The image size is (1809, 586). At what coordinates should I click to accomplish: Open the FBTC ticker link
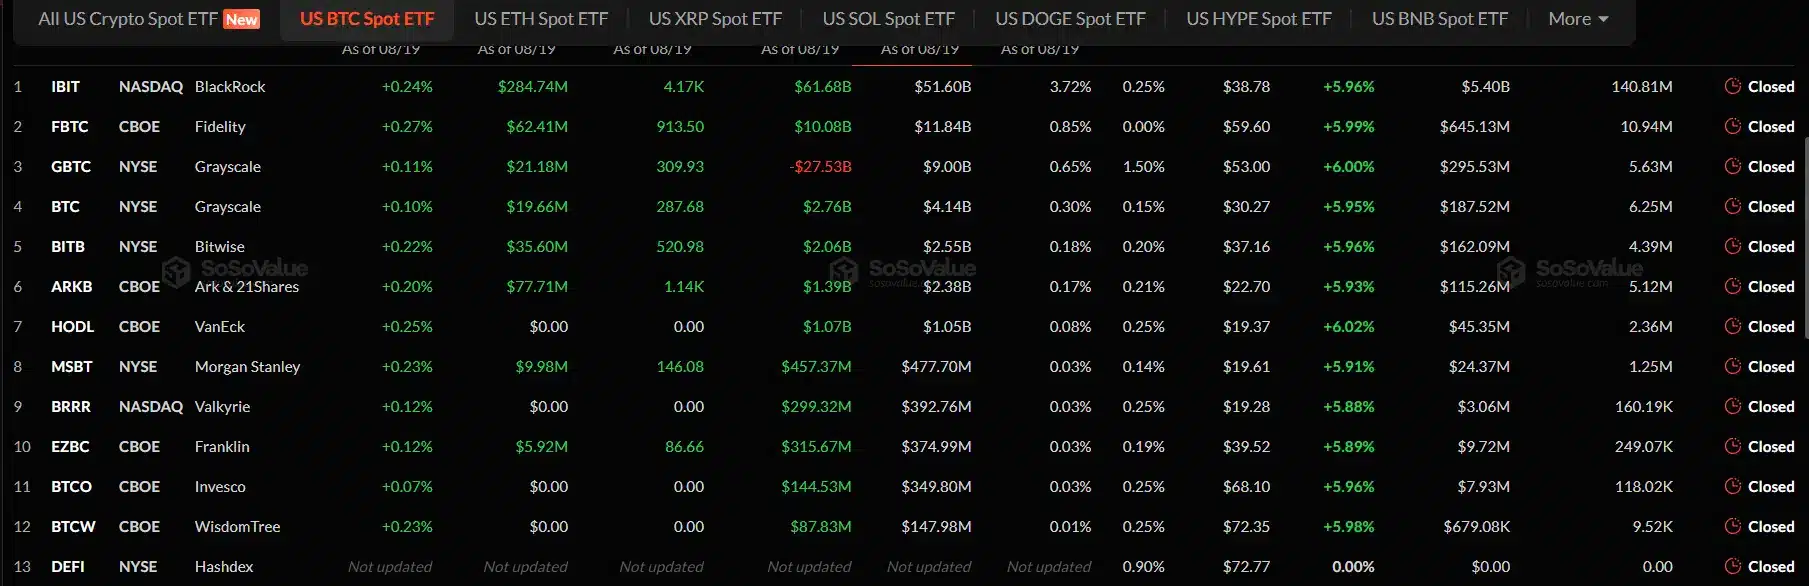pos(70,127)
